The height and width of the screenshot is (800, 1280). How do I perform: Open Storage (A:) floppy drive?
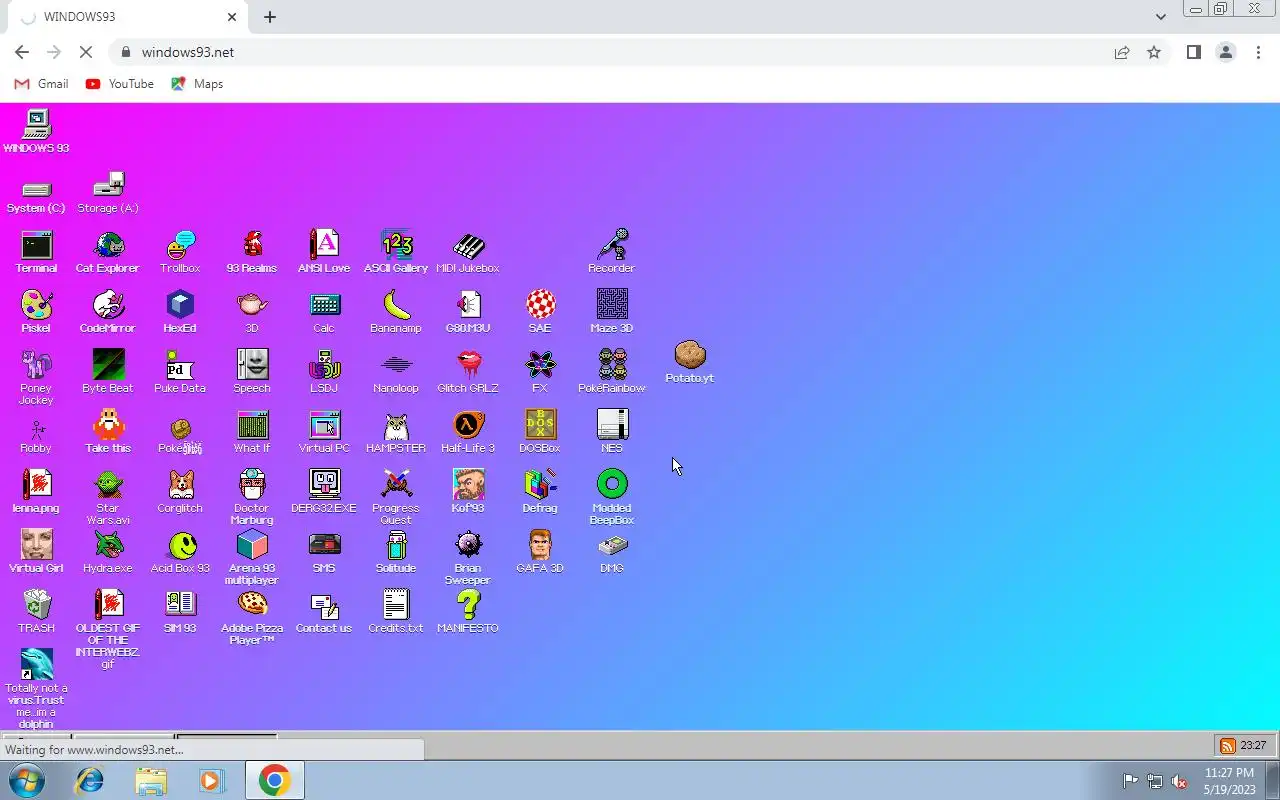[x=108, y=192]
